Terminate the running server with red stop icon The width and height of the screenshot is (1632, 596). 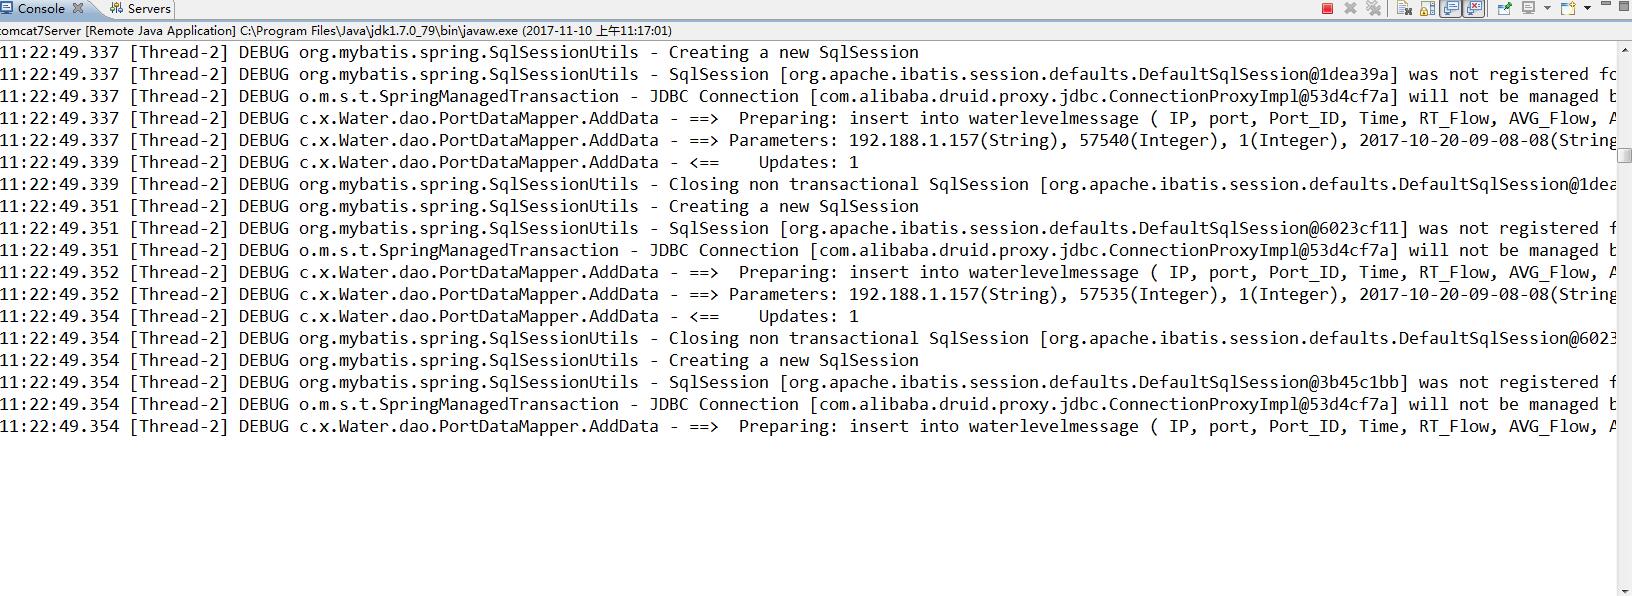(1327, 8)
